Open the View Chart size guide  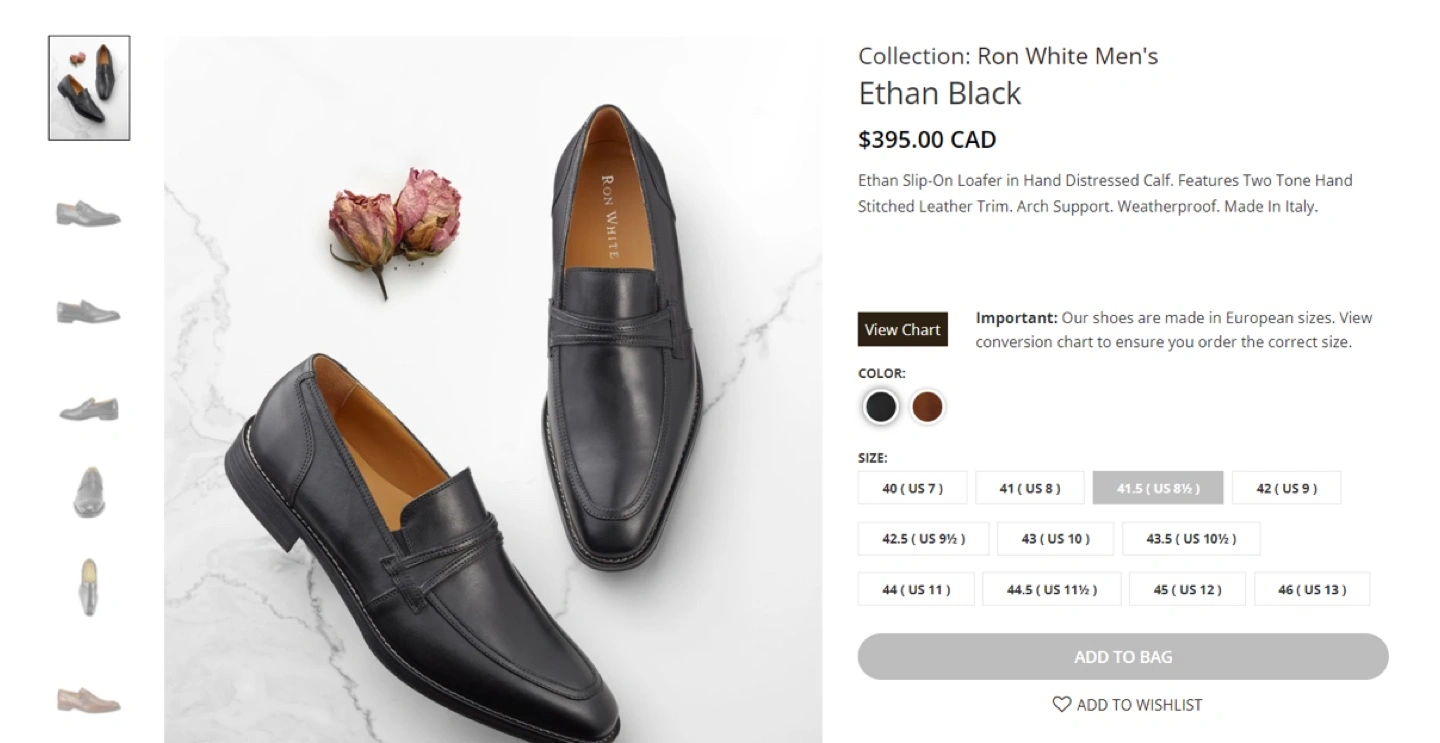(x=902, y=330)
